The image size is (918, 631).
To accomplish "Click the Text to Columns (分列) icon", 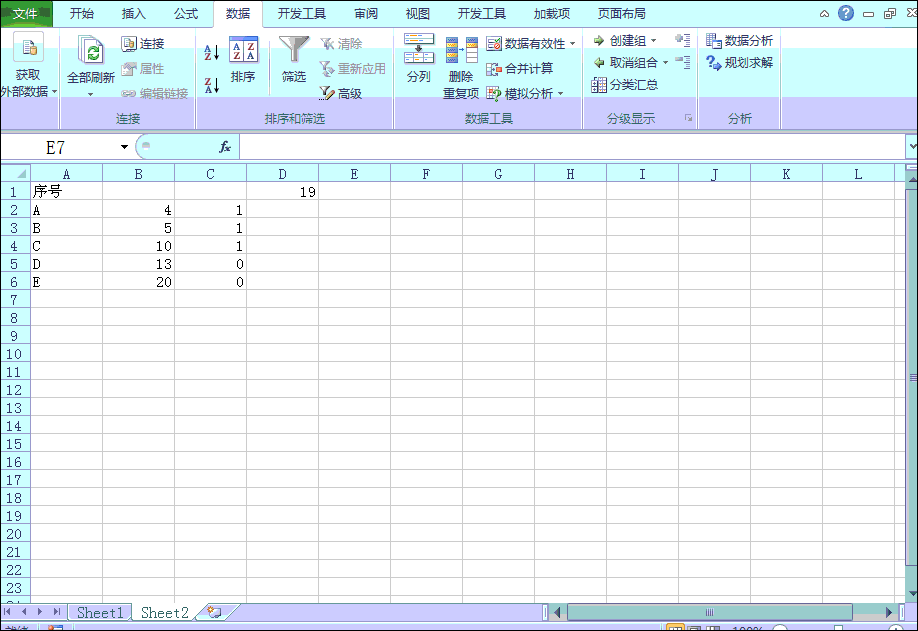I will click(419, 52).
